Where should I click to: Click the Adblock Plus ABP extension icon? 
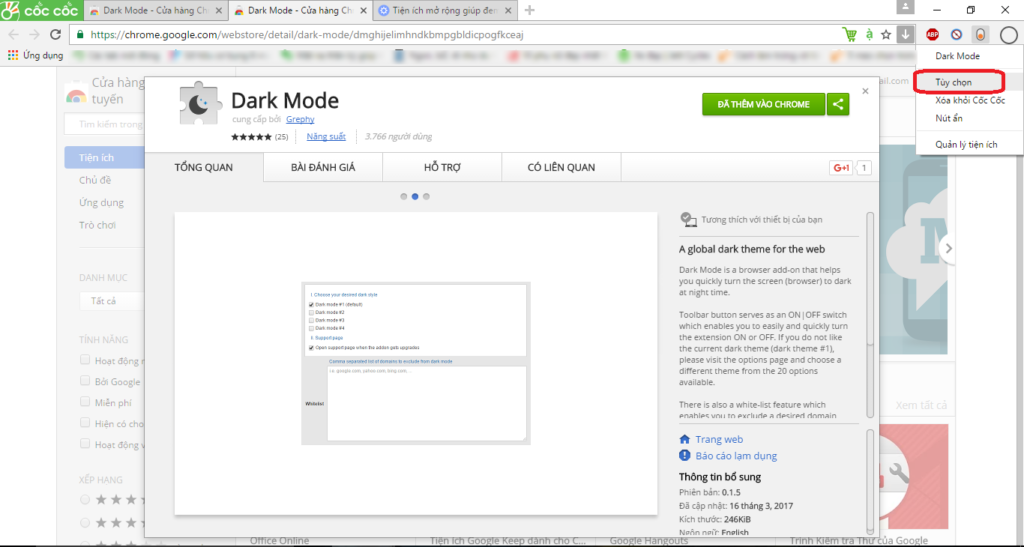932,34
